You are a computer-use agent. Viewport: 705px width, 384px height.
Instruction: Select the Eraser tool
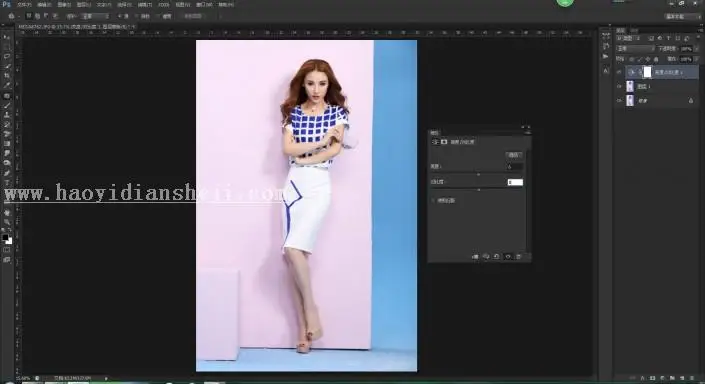click(x=7, y=134)
